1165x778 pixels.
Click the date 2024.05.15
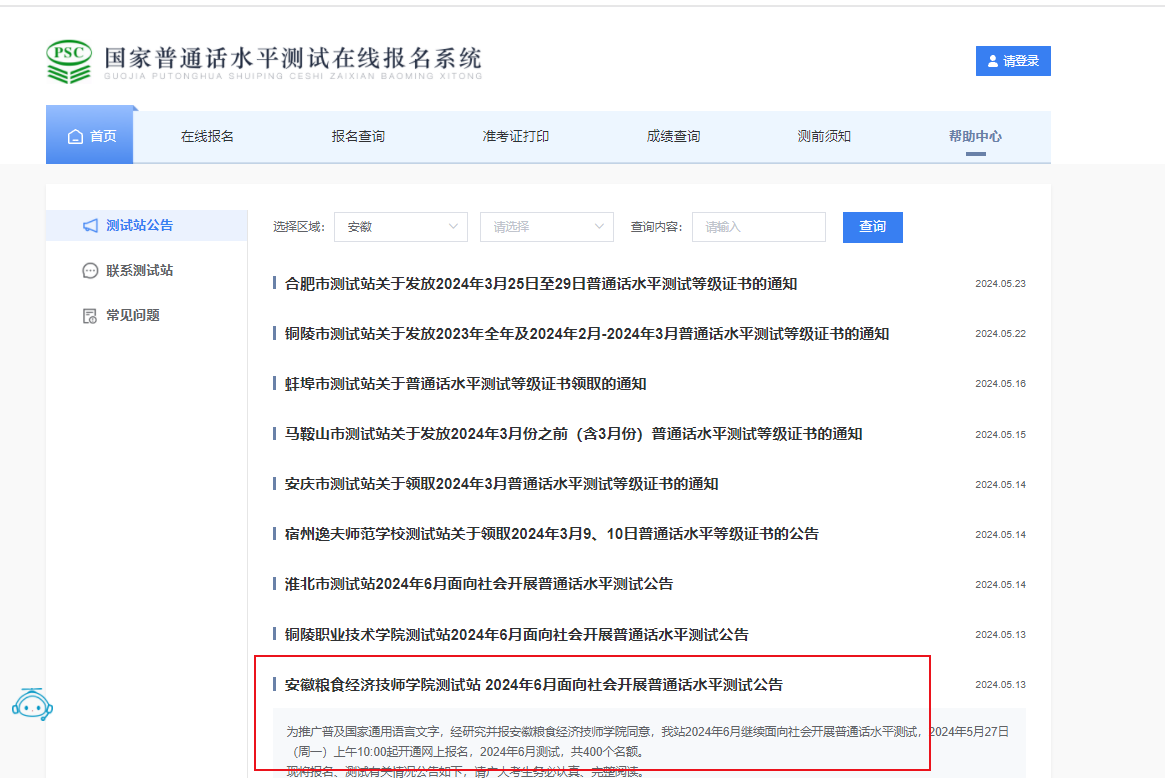[1000, 435]
